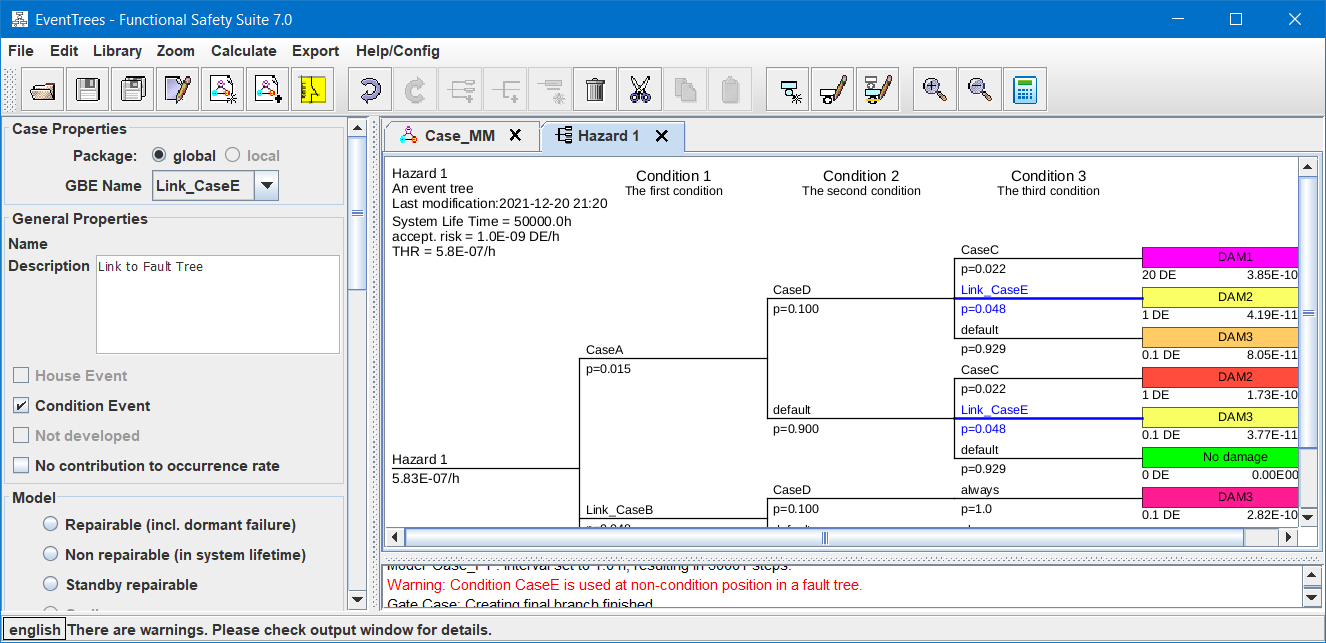Select Non repairable model option
1326x643 pixels.
point(51,555)
